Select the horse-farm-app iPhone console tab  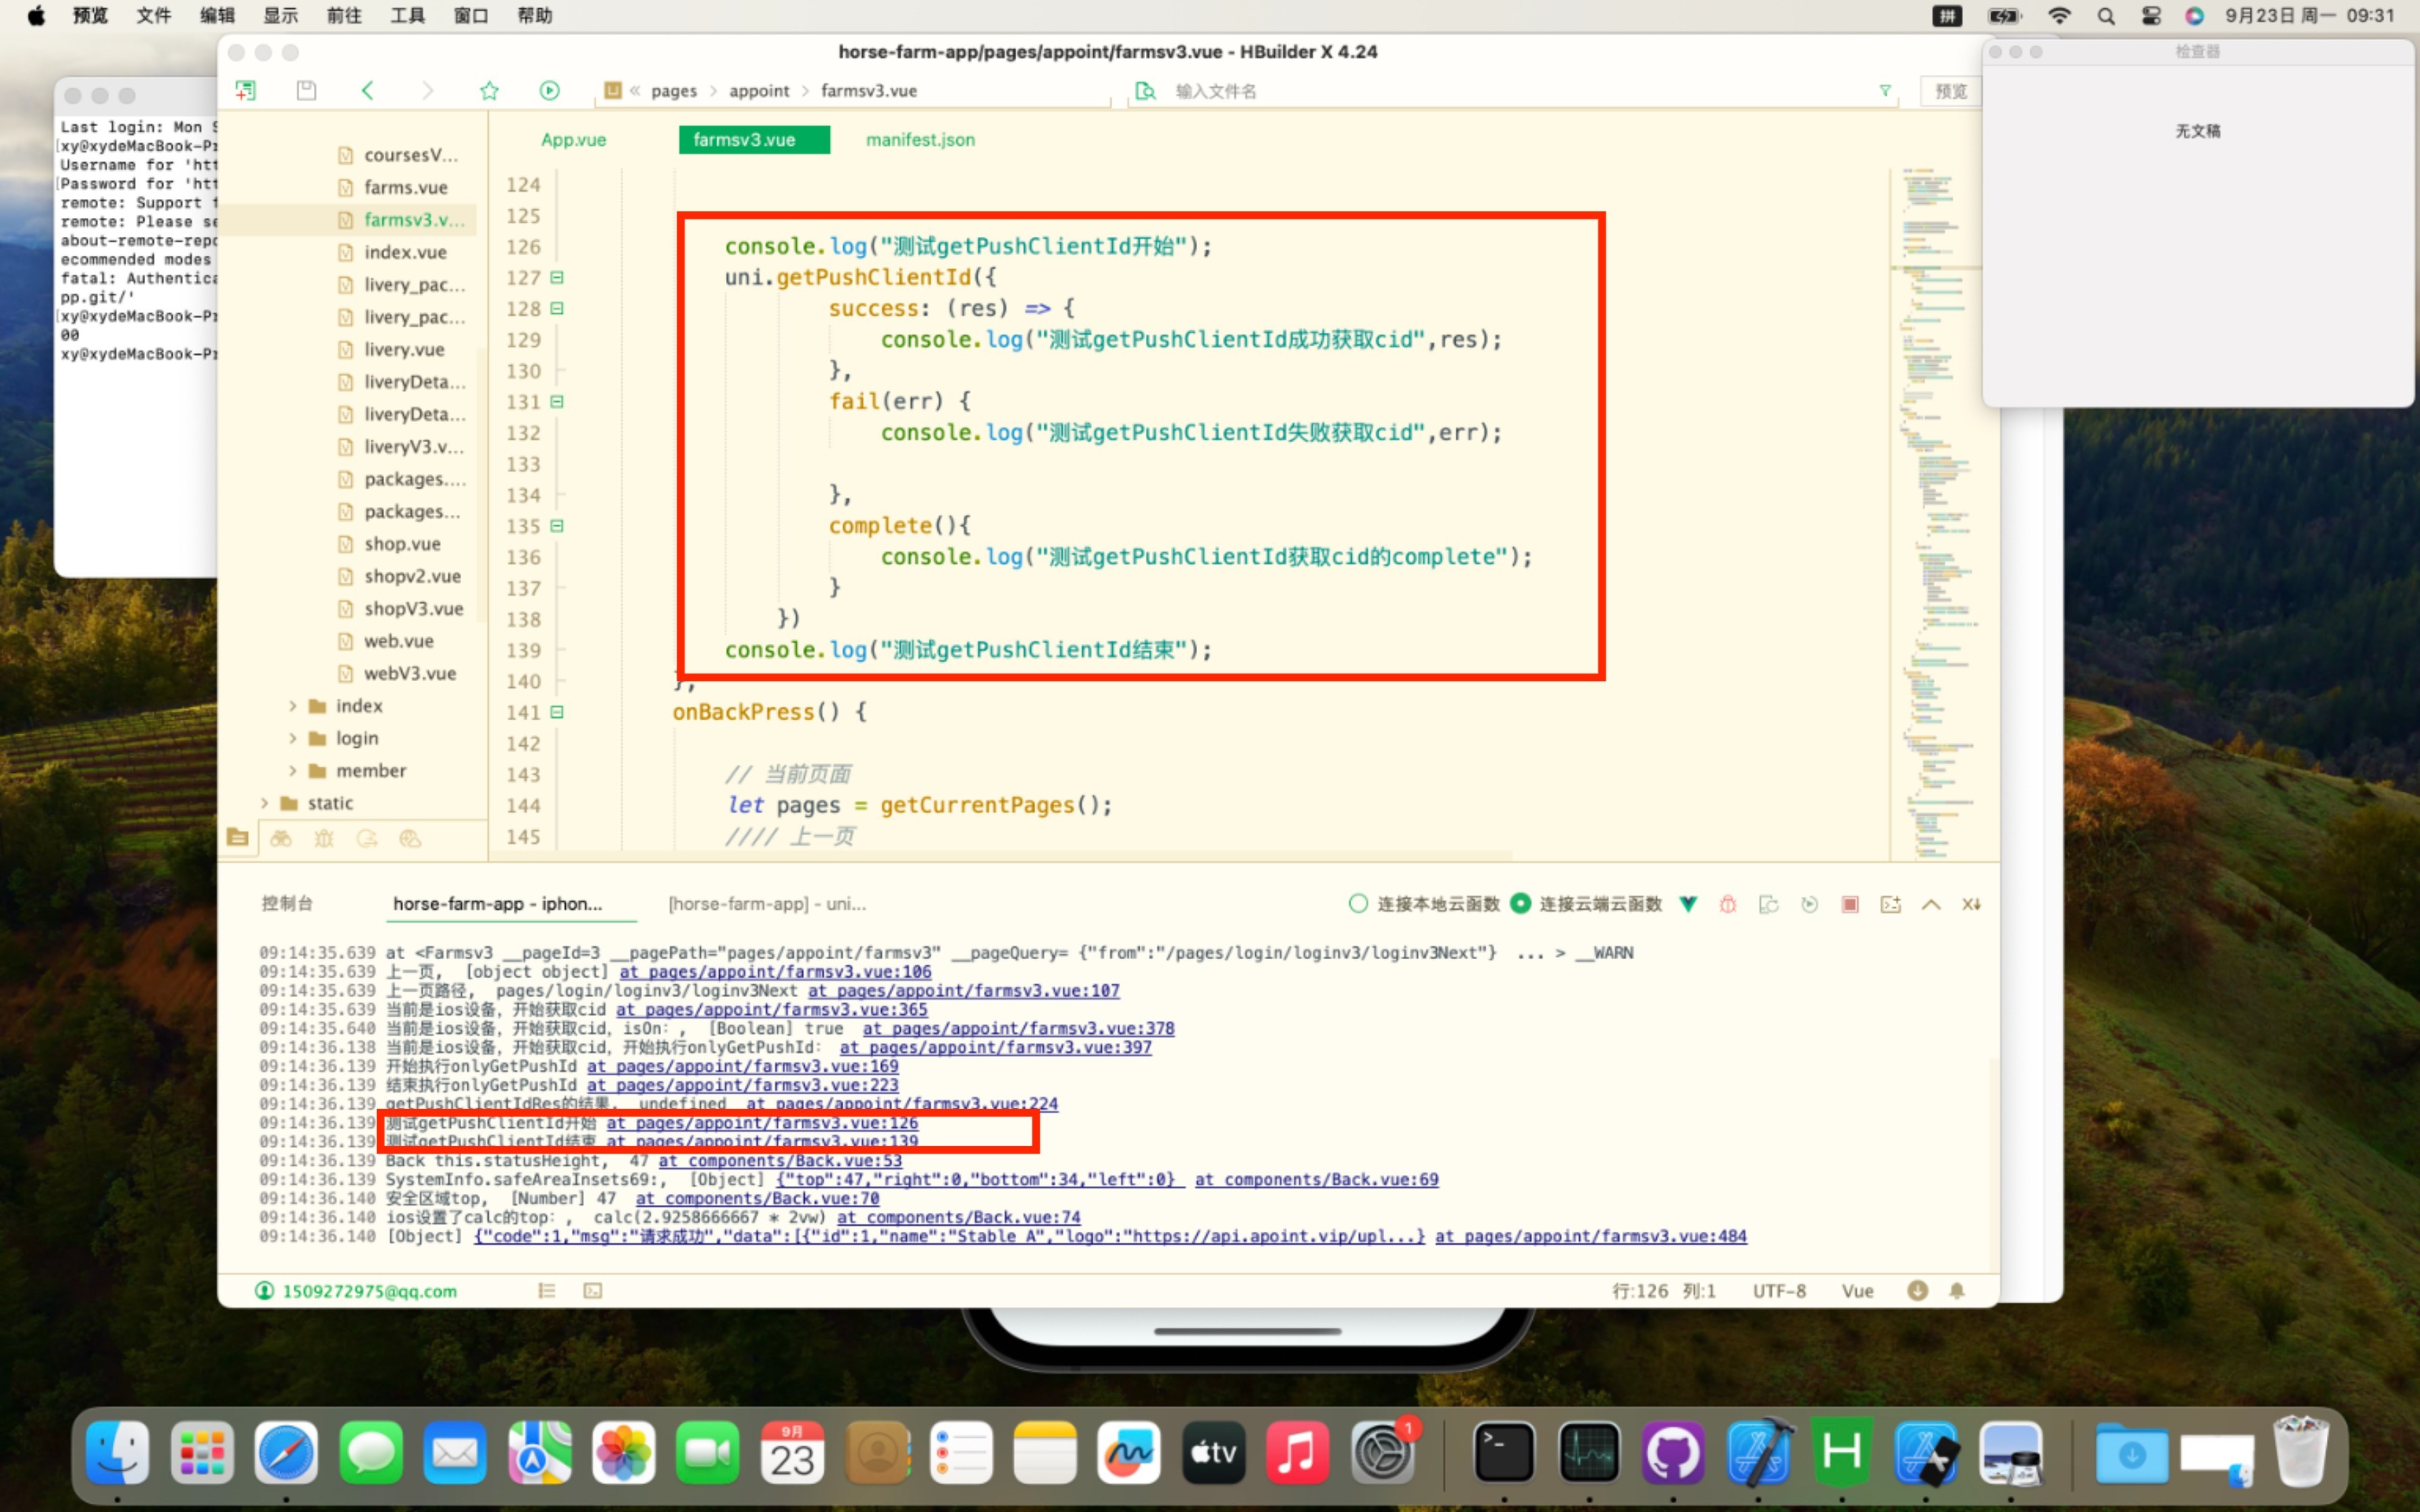pos(498,904)
